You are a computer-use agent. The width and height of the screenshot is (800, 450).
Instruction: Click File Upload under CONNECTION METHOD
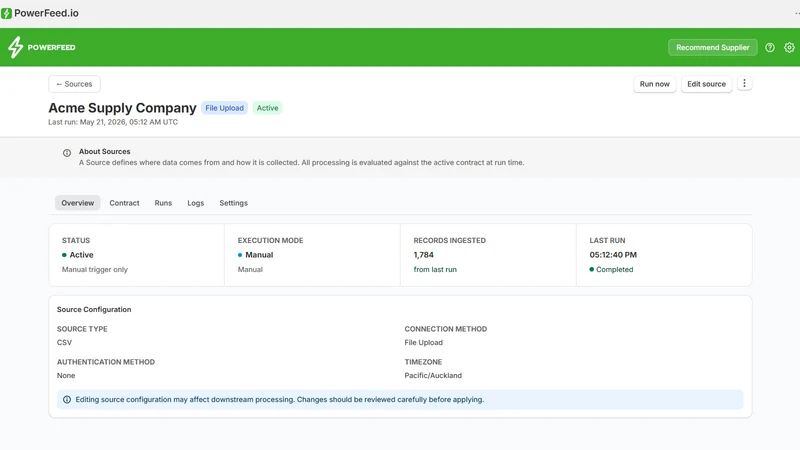[x=423, y=343]
